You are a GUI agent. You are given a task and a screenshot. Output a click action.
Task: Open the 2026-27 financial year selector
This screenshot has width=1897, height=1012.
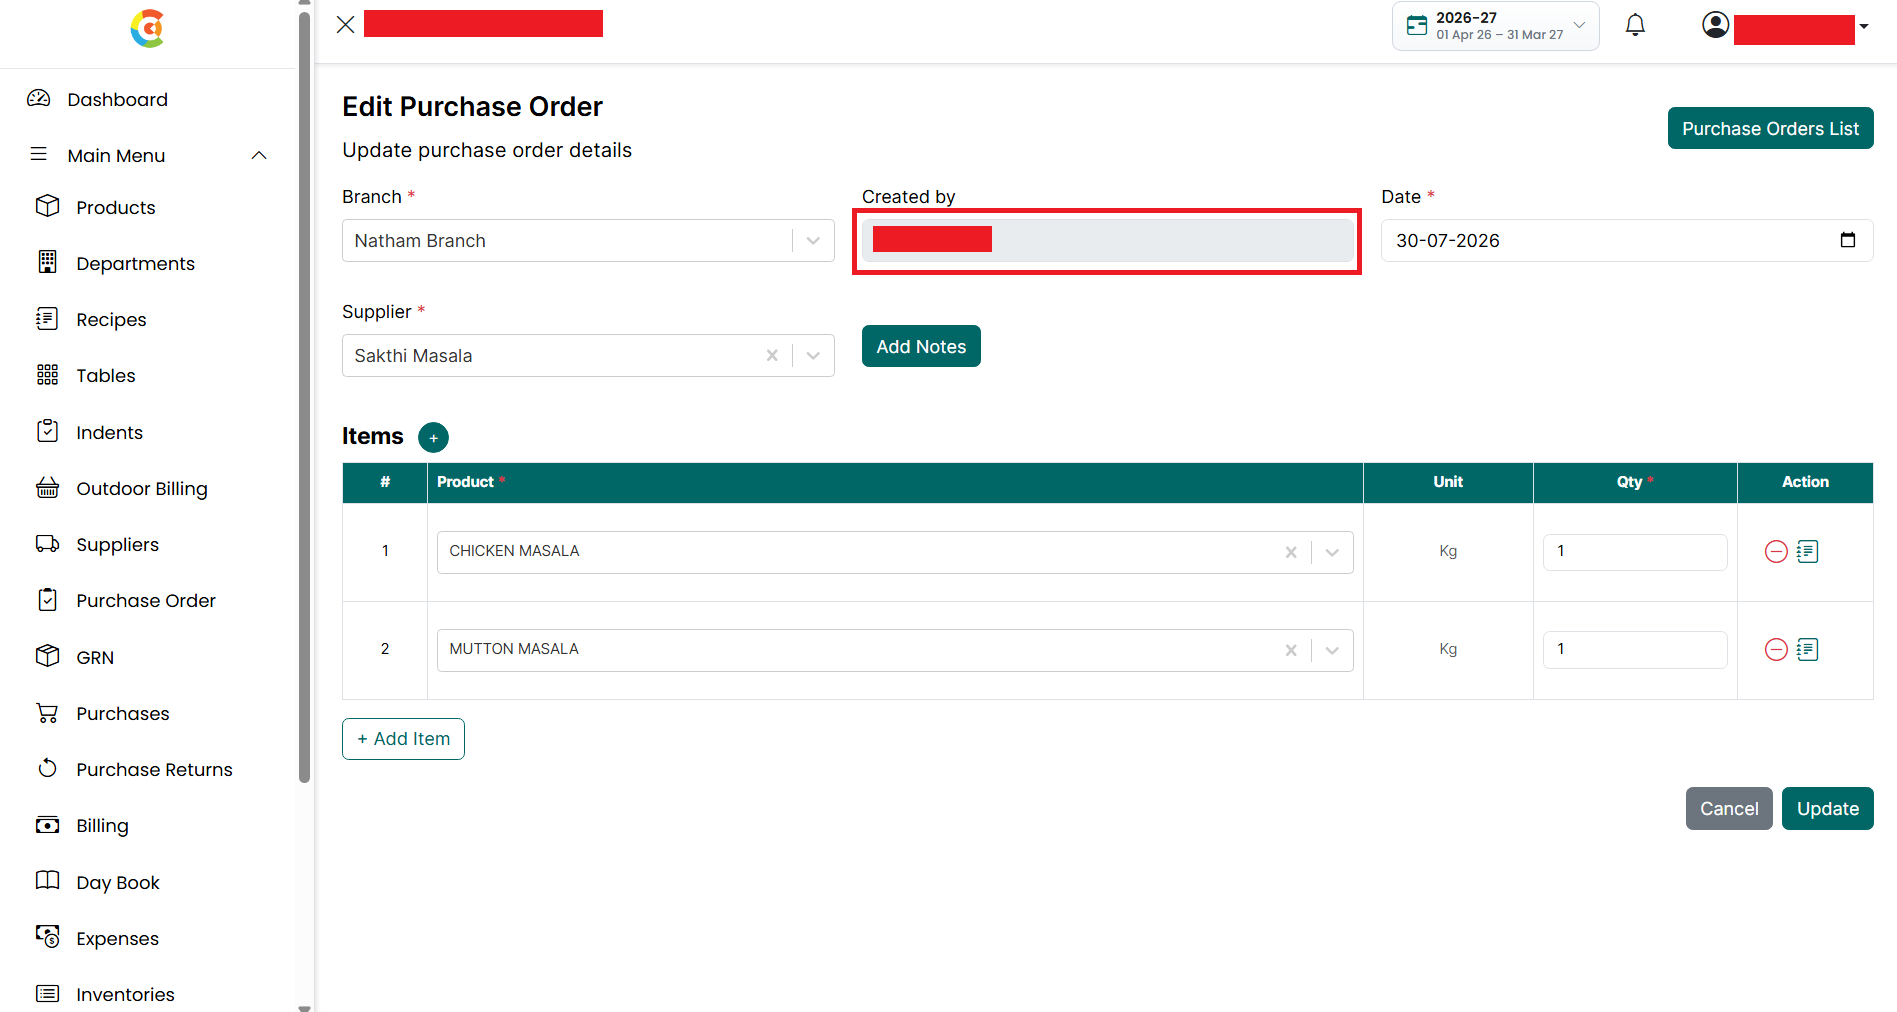tap(1495, 26)
